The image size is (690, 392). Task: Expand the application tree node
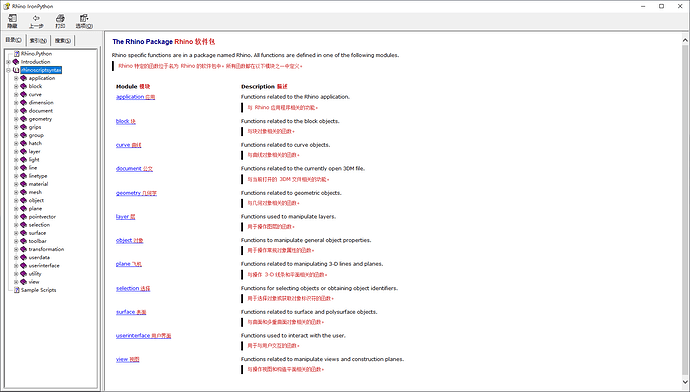pos(16,78)
